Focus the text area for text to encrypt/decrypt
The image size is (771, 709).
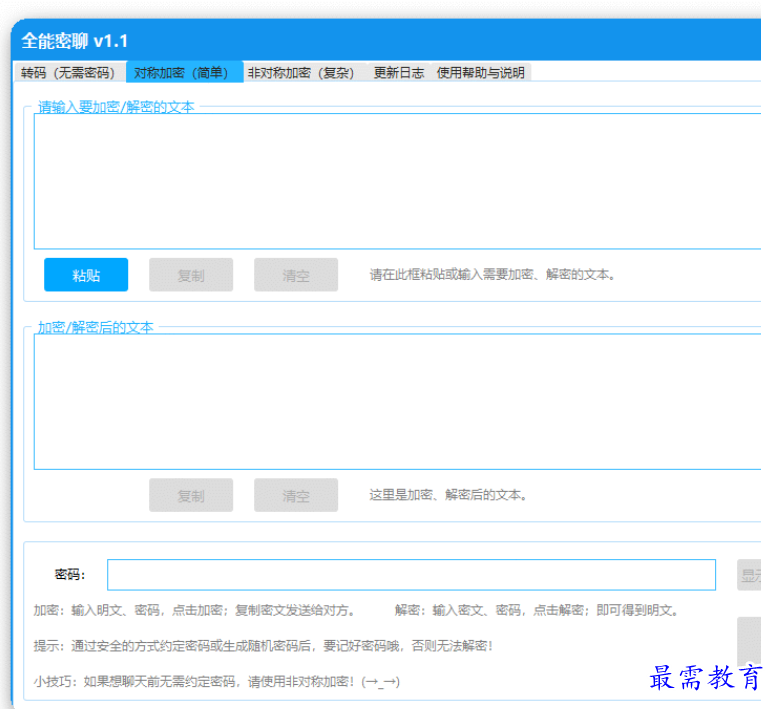[397, 181]
